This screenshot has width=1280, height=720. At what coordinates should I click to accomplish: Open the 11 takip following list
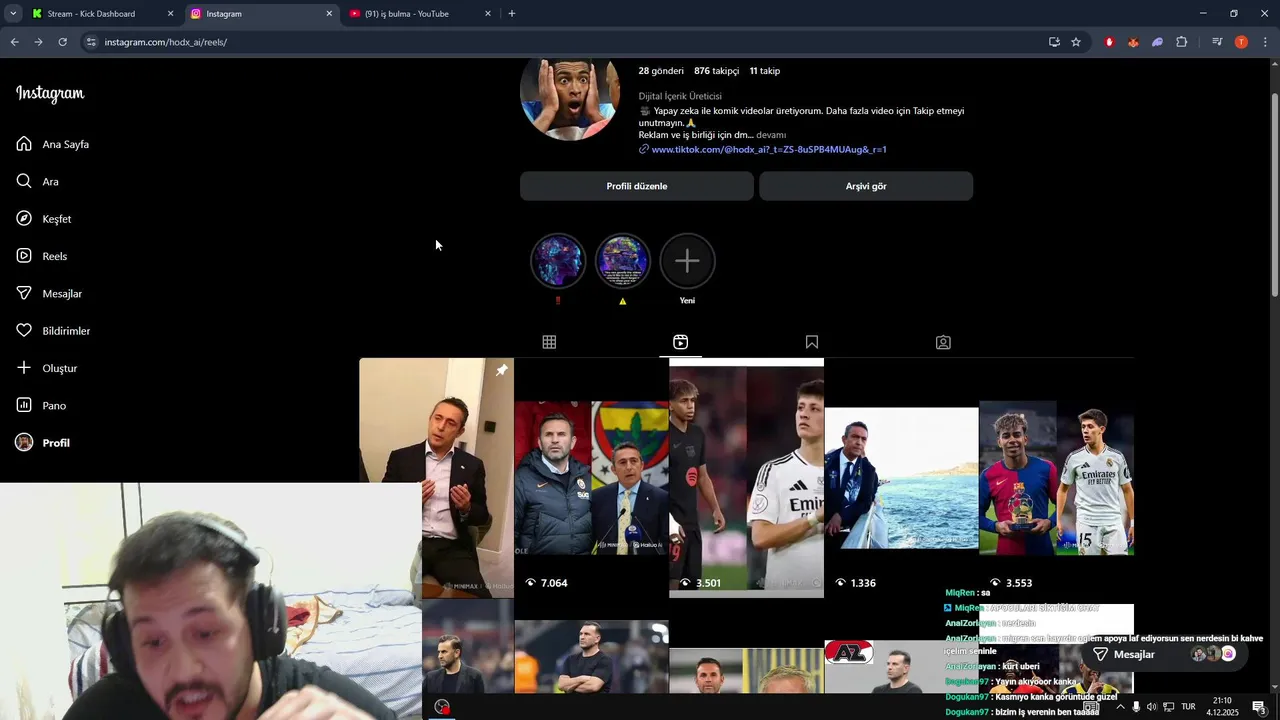[764, 71]
